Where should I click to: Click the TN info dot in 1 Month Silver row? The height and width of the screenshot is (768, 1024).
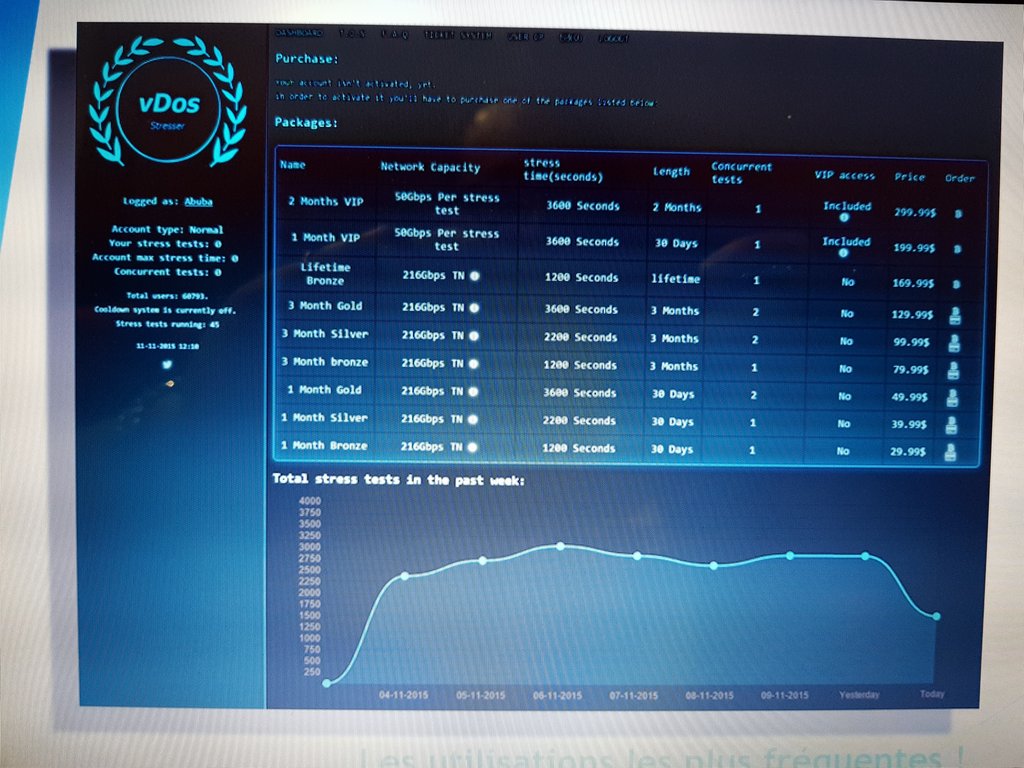click(x=473, y=419)
